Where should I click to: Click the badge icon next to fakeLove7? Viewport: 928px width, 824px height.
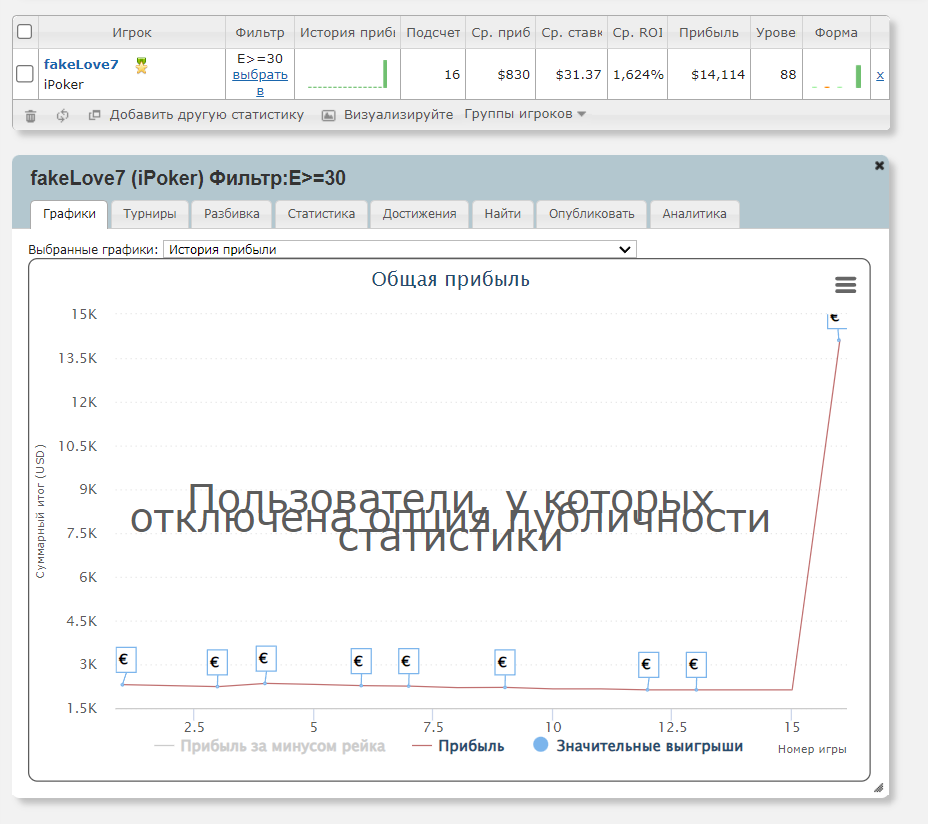(x=141, y=65)
